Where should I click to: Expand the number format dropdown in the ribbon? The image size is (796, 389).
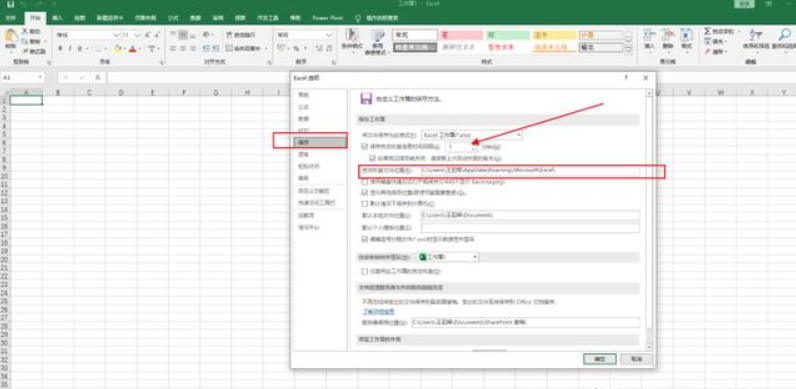(x=329, y=35)
